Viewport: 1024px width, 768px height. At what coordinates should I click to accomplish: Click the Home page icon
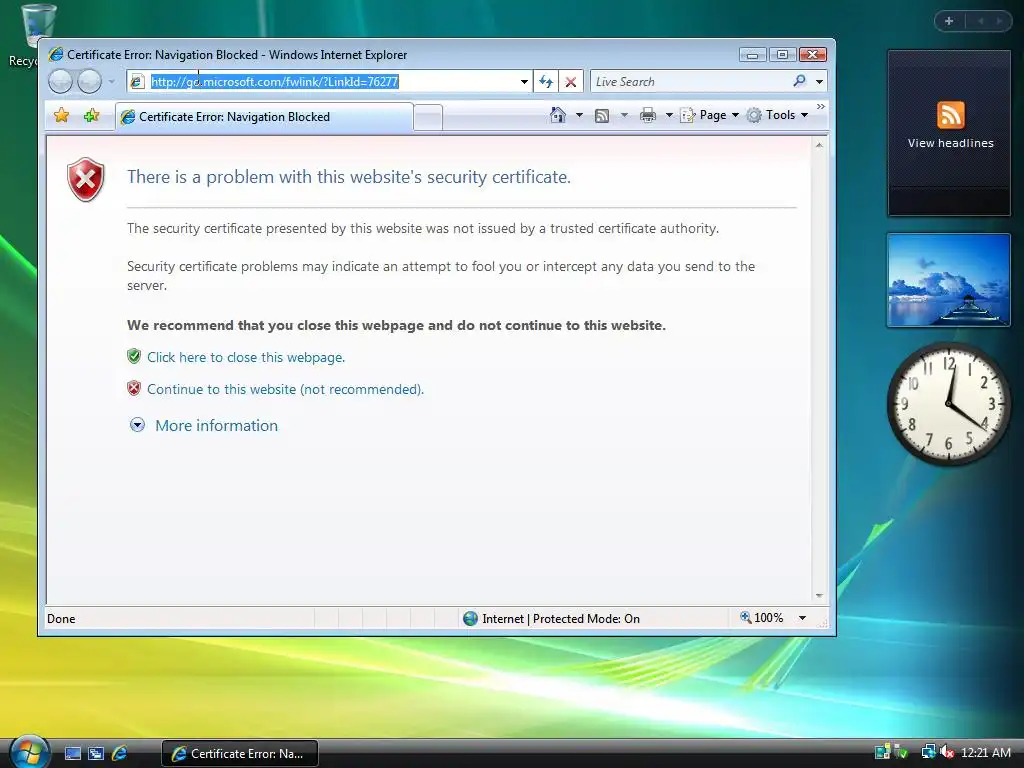point(557,115)
